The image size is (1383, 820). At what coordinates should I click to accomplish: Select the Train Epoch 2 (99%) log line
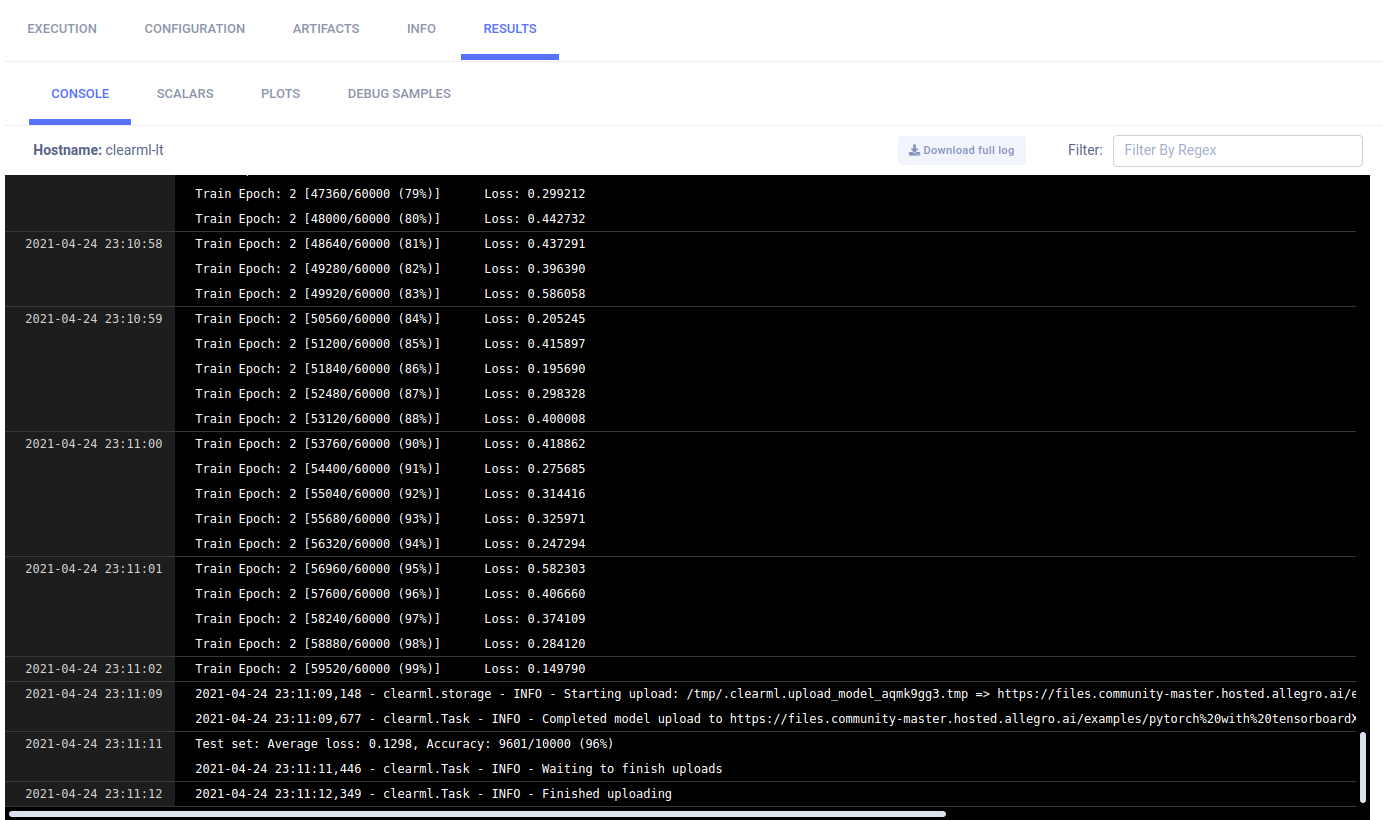390,669
